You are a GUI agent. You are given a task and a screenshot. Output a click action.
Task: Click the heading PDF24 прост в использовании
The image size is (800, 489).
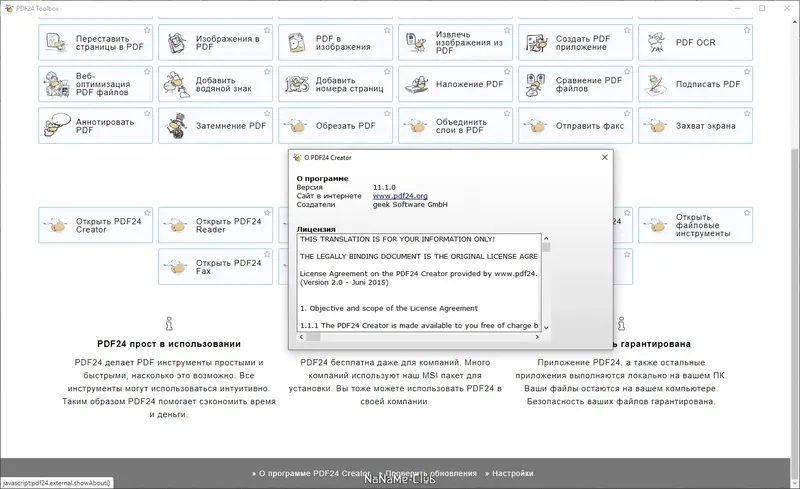coord(169,344)
